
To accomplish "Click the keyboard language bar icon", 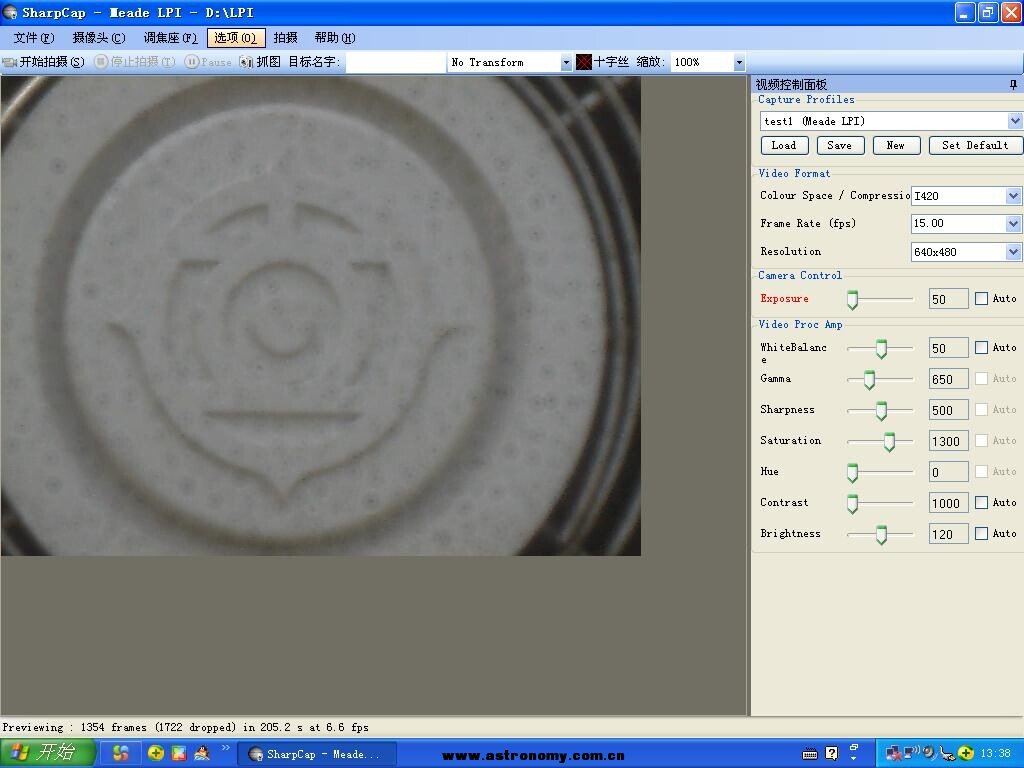I will pos(810,754).
